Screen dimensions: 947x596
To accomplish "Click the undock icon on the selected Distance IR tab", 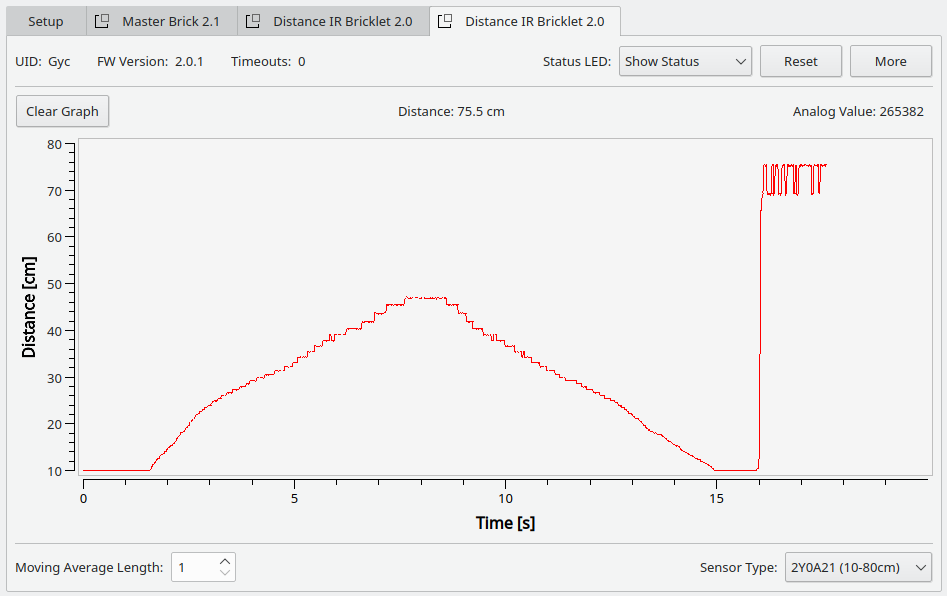I will [445, 21].
